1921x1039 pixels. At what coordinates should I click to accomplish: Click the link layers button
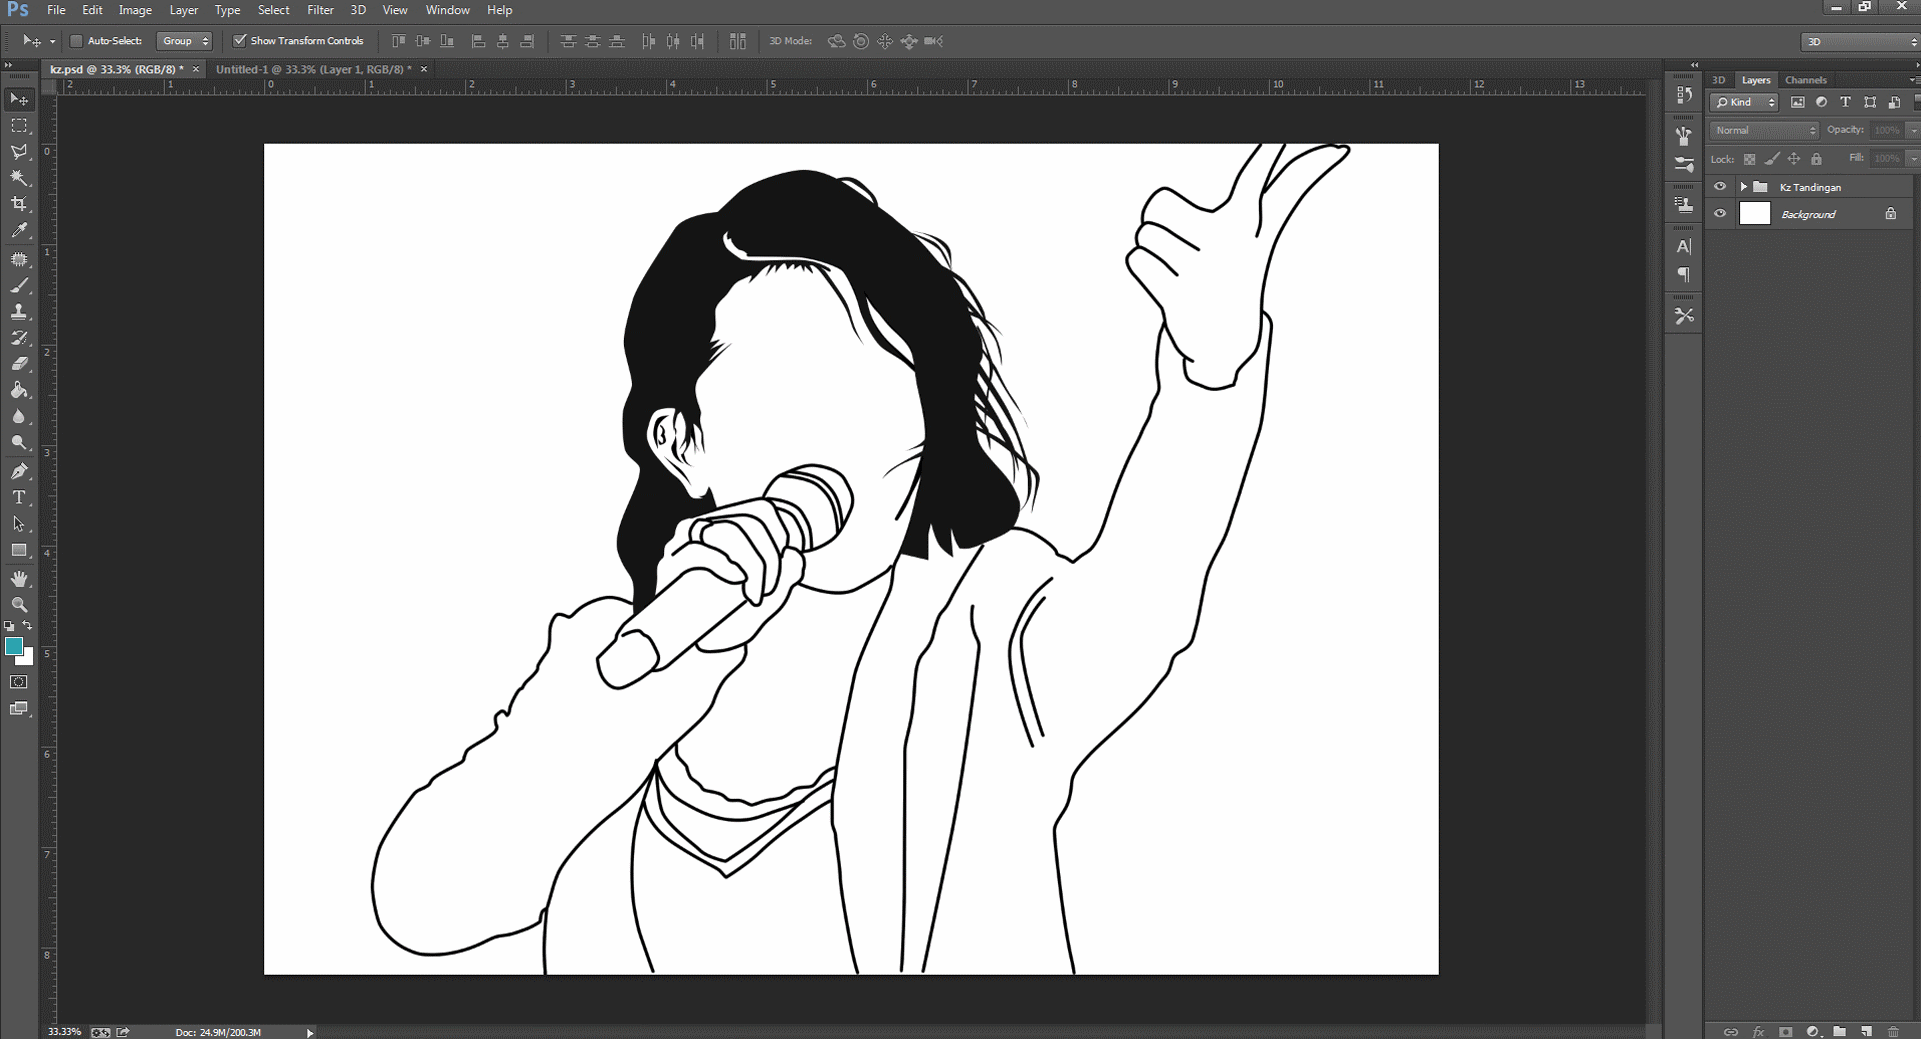click(x=1731, y=1031)
